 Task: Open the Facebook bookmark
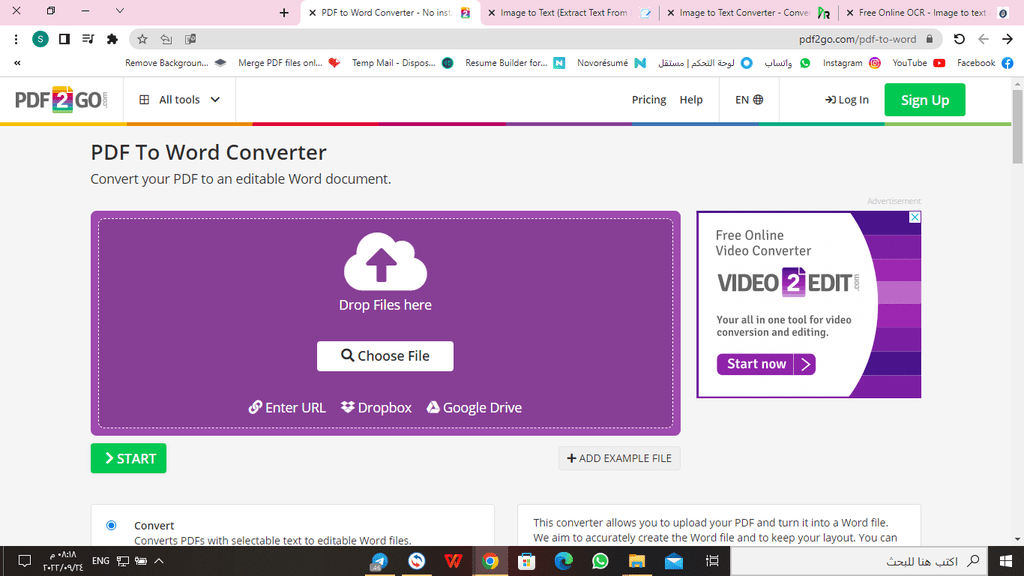tap(985, 63)
